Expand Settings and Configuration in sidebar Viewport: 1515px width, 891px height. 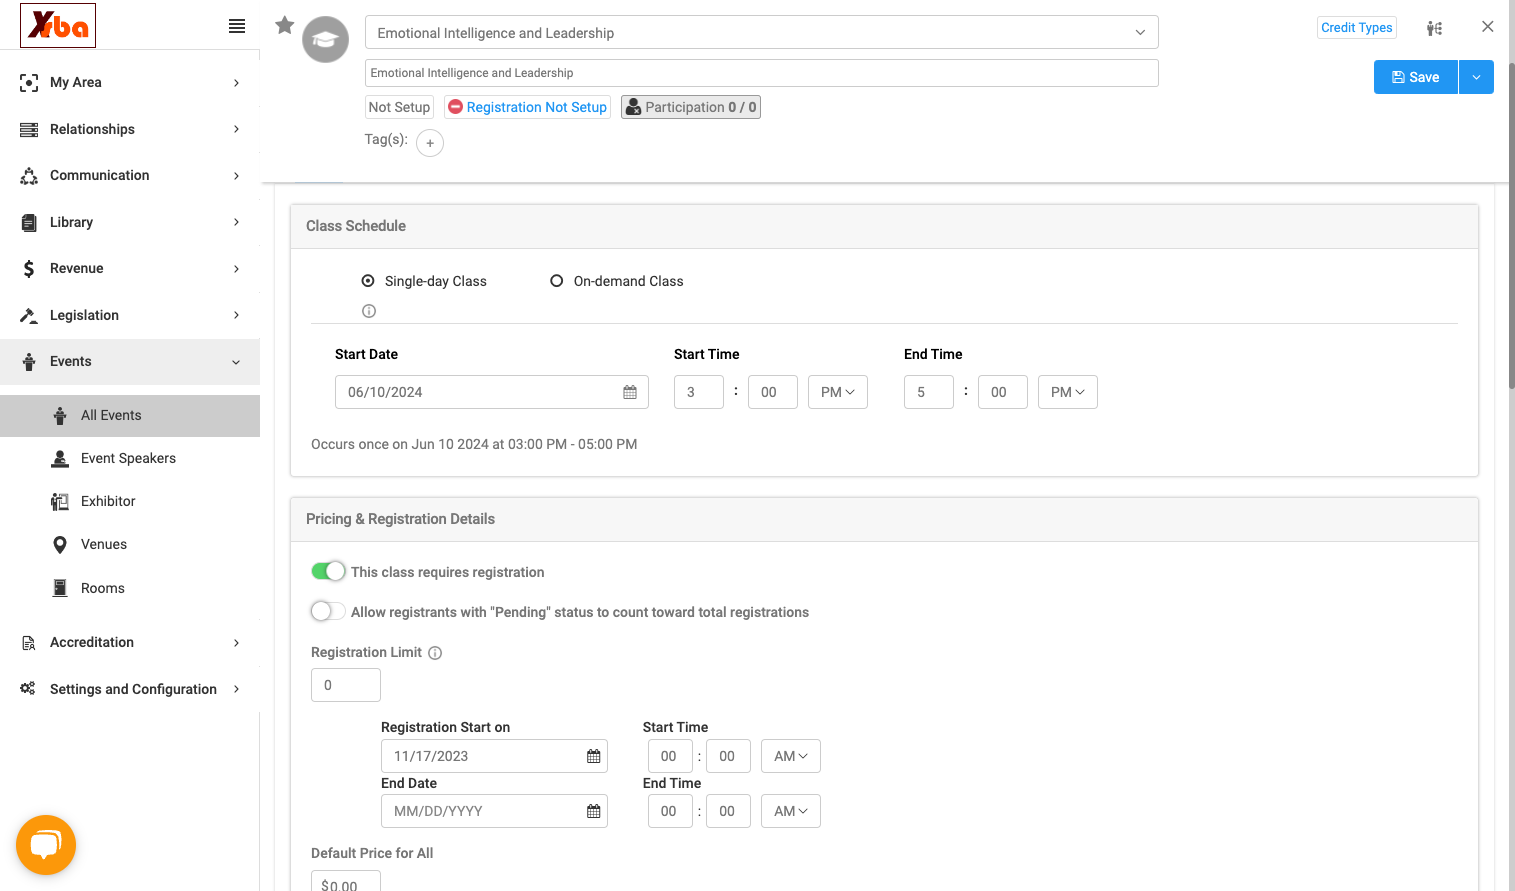130,689
